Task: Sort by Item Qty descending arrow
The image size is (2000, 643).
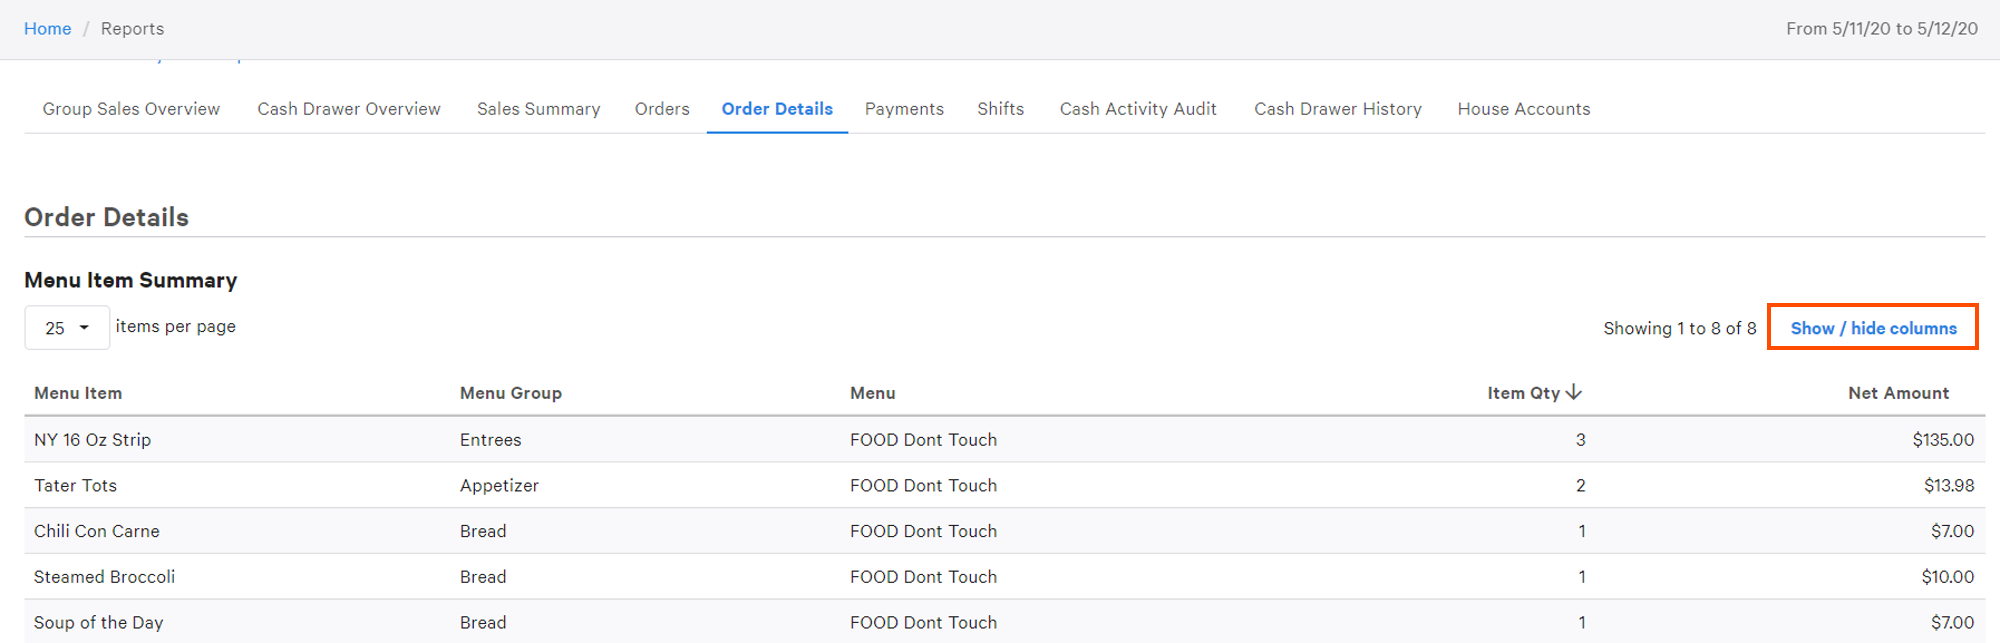Action: [x=1574, y=392]
